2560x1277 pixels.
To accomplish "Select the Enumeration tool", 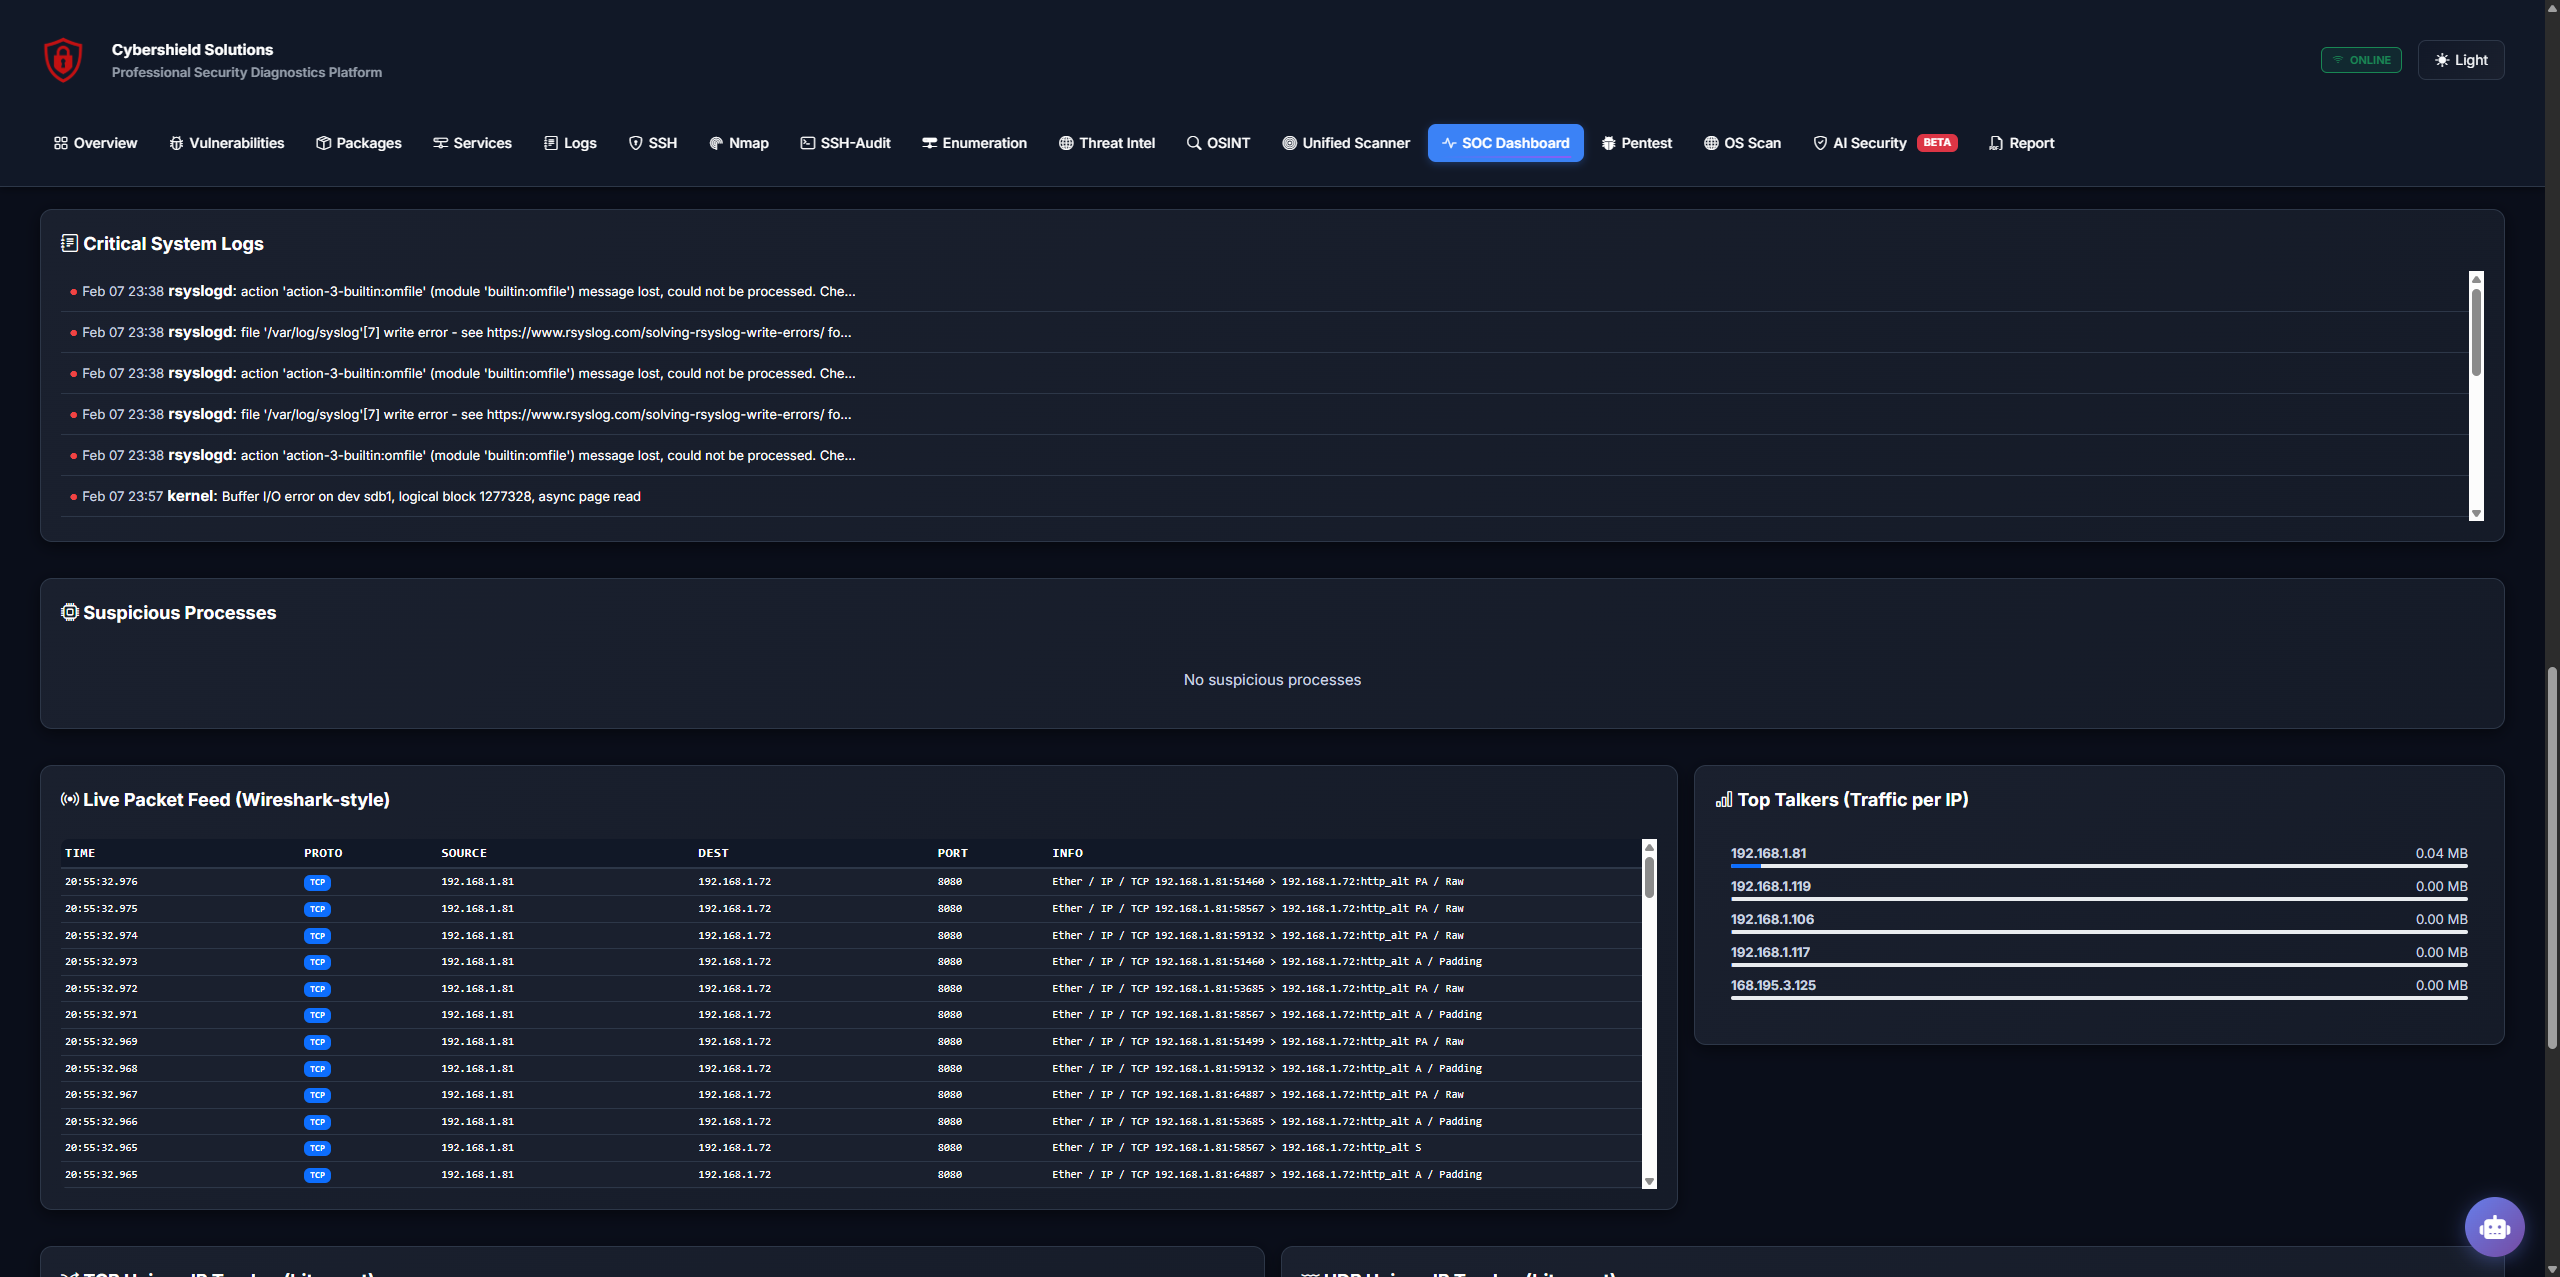I will [x=974, y=143].
